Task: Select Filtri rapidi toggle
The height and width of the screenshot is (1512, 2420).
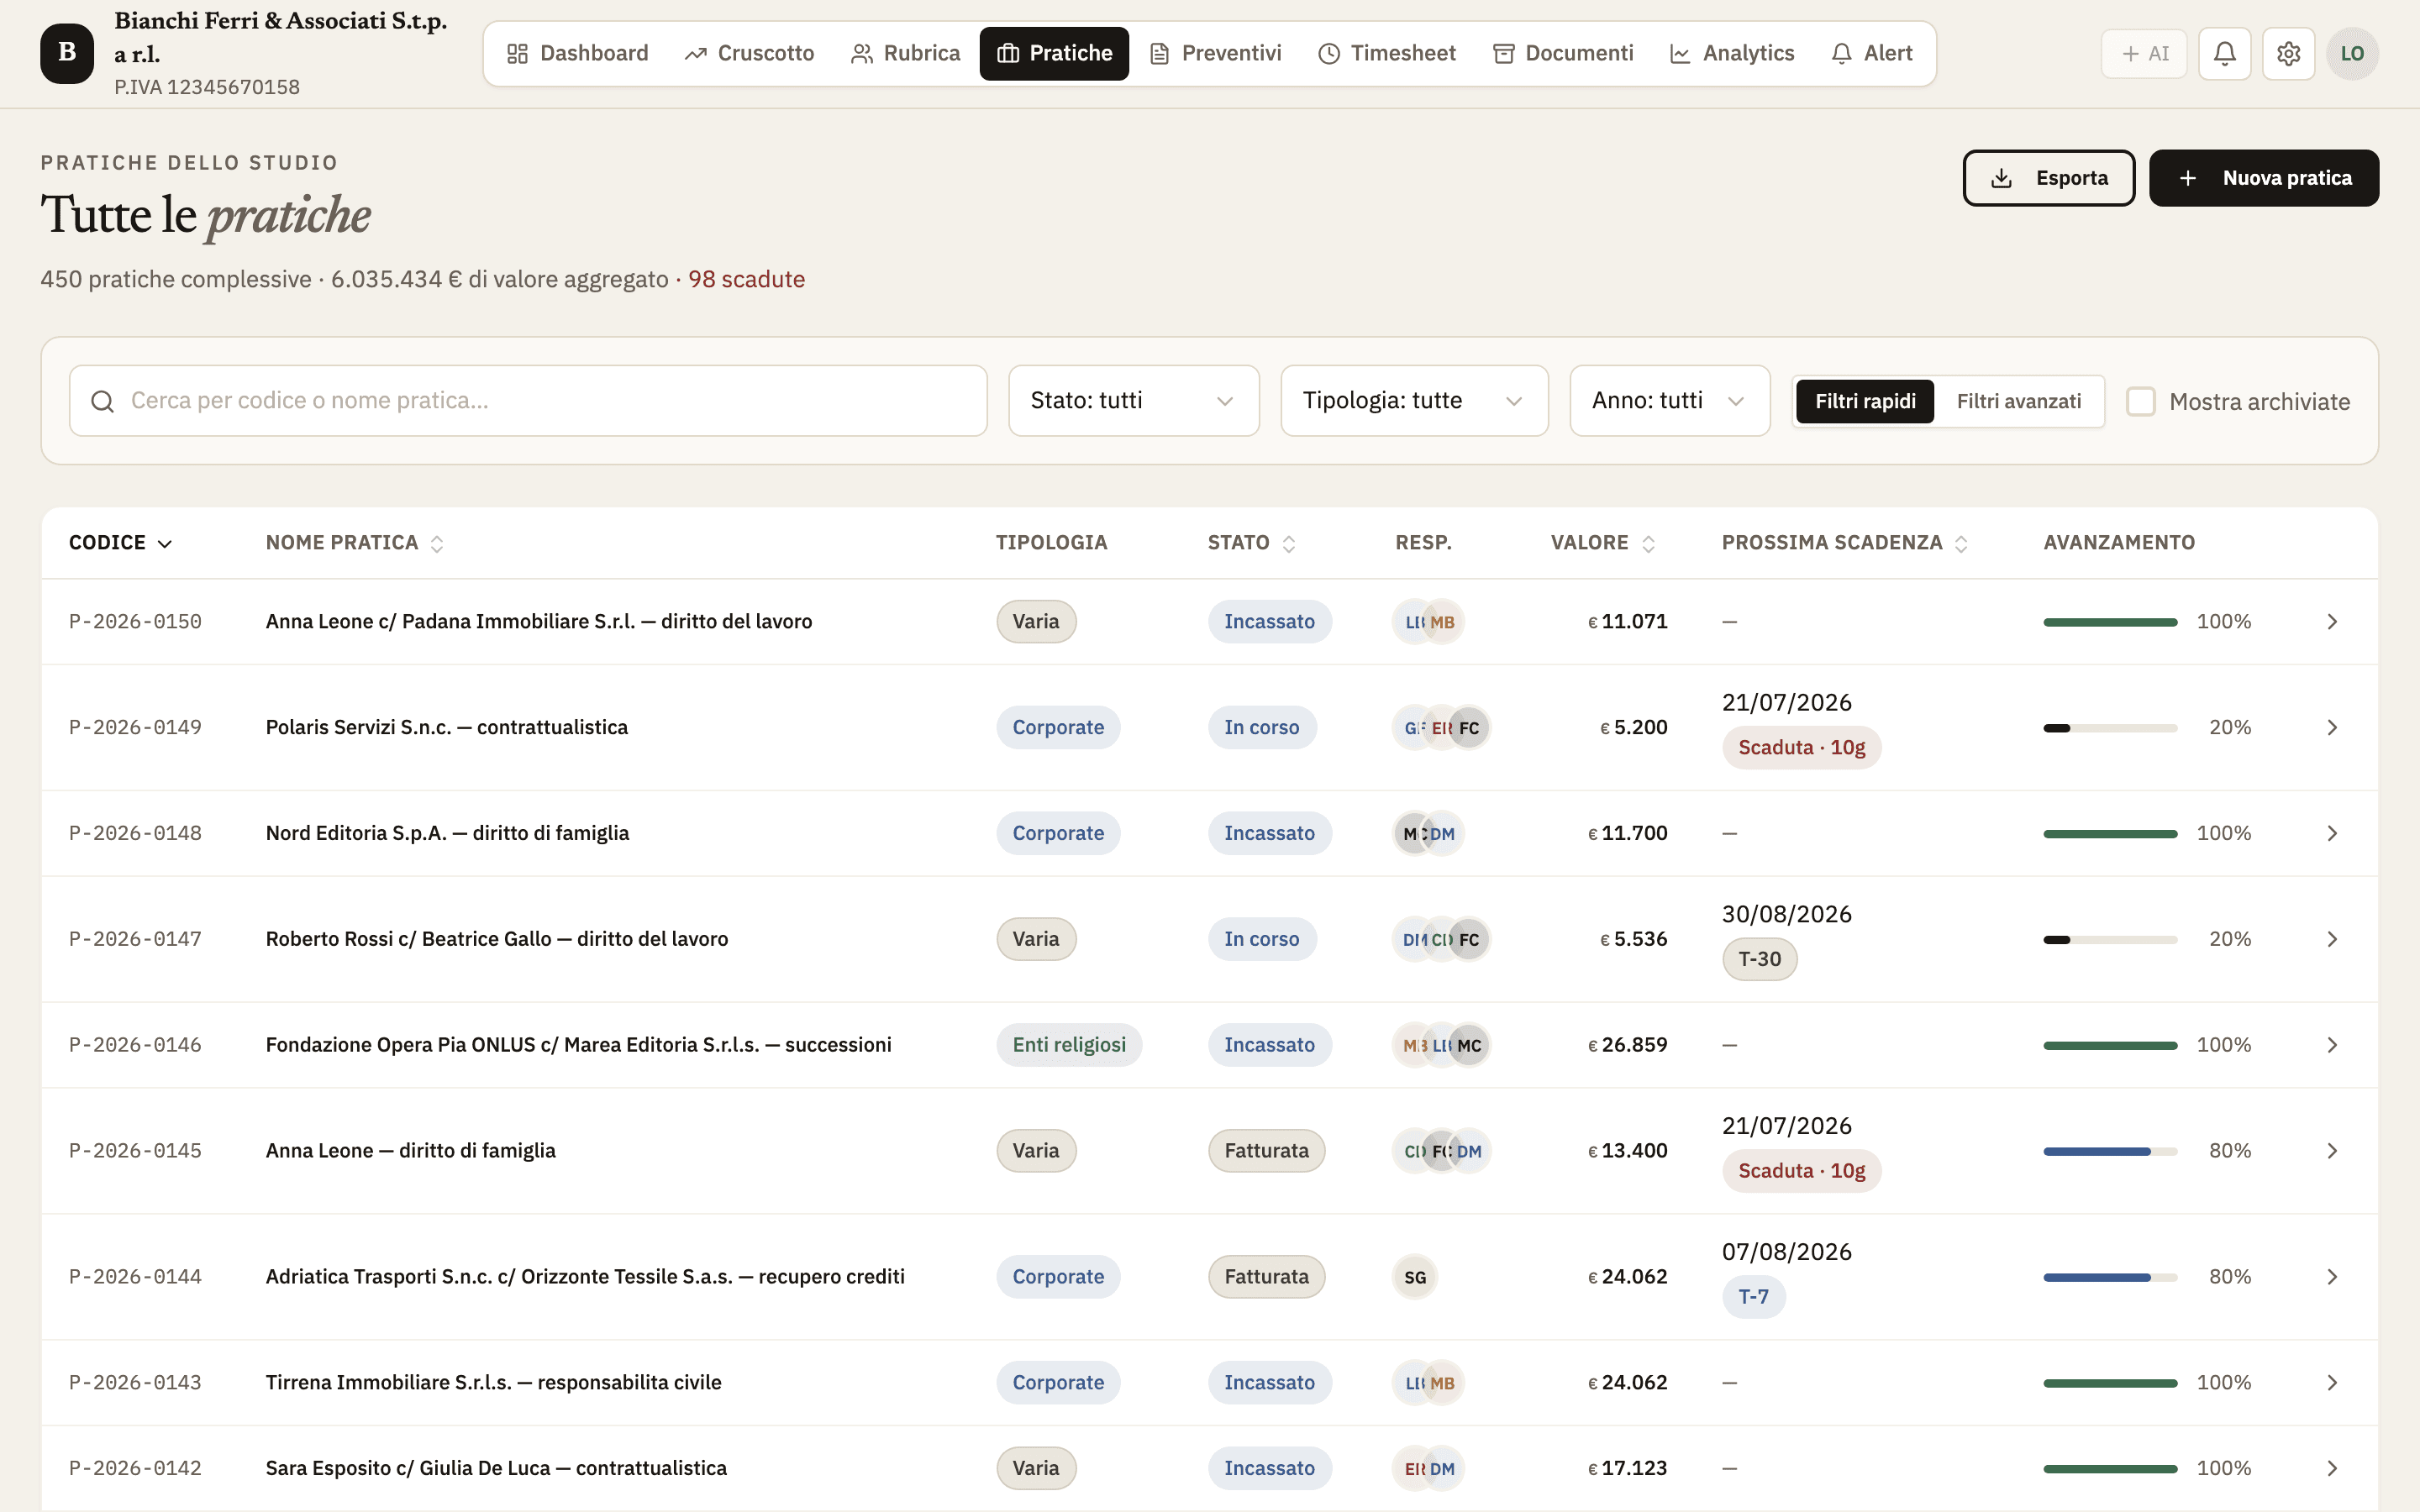Action: coord(1865,401)
